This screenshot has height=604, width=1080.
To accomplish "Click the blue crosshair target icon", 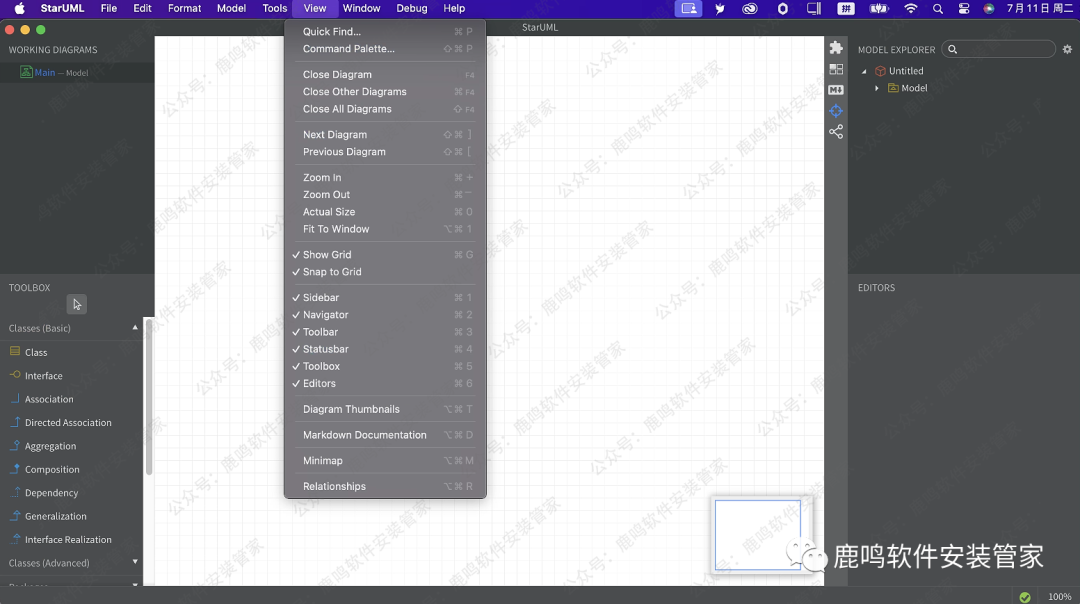I will [836, 111].
